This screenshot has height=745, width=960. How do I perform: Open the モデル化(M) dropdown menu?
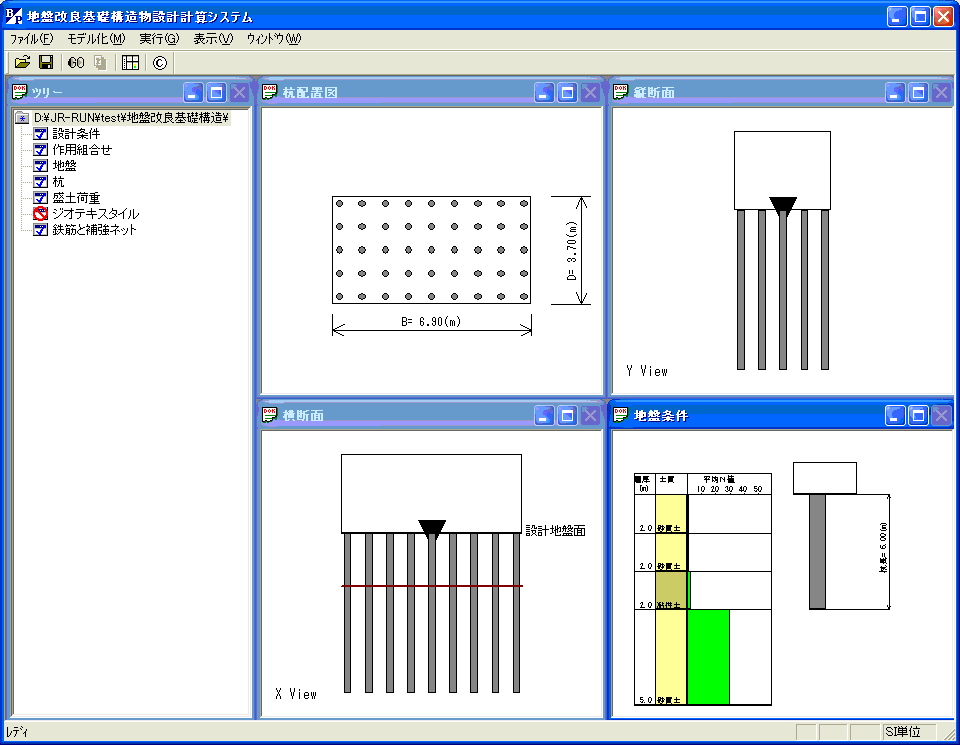click(96, 39)
